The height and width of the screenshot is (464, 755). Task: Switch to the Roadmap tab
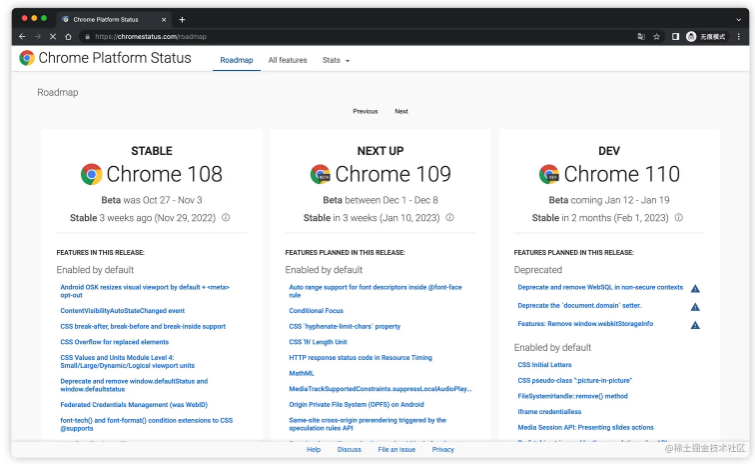(x=236, y=60)
